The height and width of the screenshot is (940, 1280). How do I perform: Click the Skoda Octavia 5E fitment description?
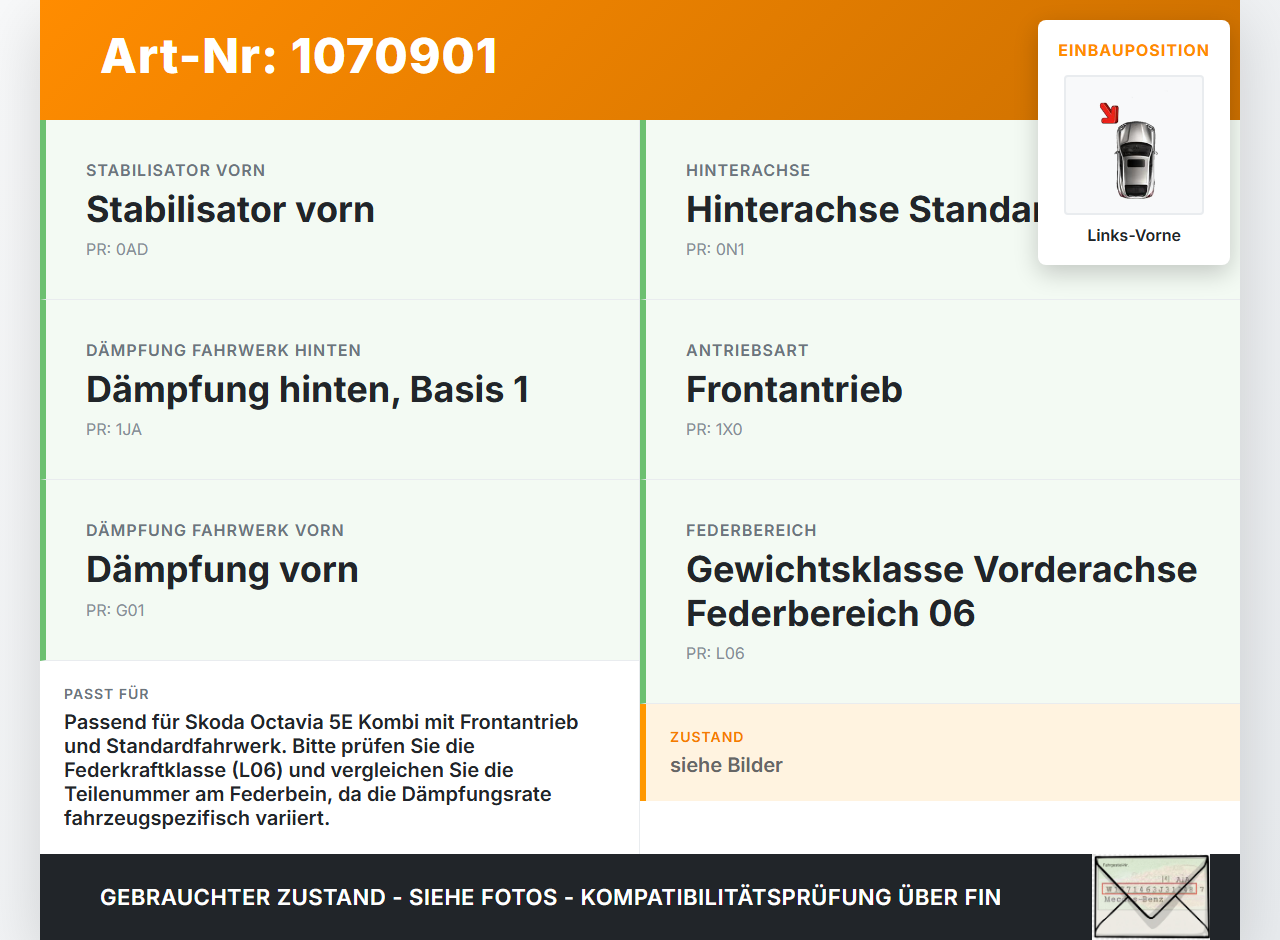click(322, 770)
